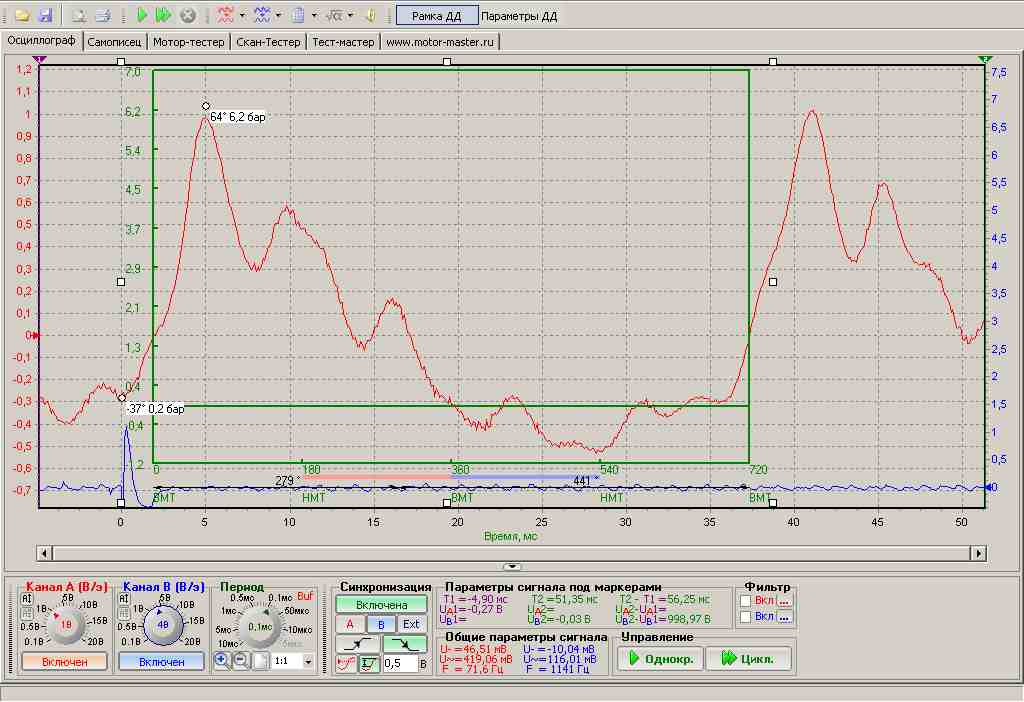The image size is (1024, 702).
Task: Expand the panel using the small down-arrow handle
Action: pos(512,566)
